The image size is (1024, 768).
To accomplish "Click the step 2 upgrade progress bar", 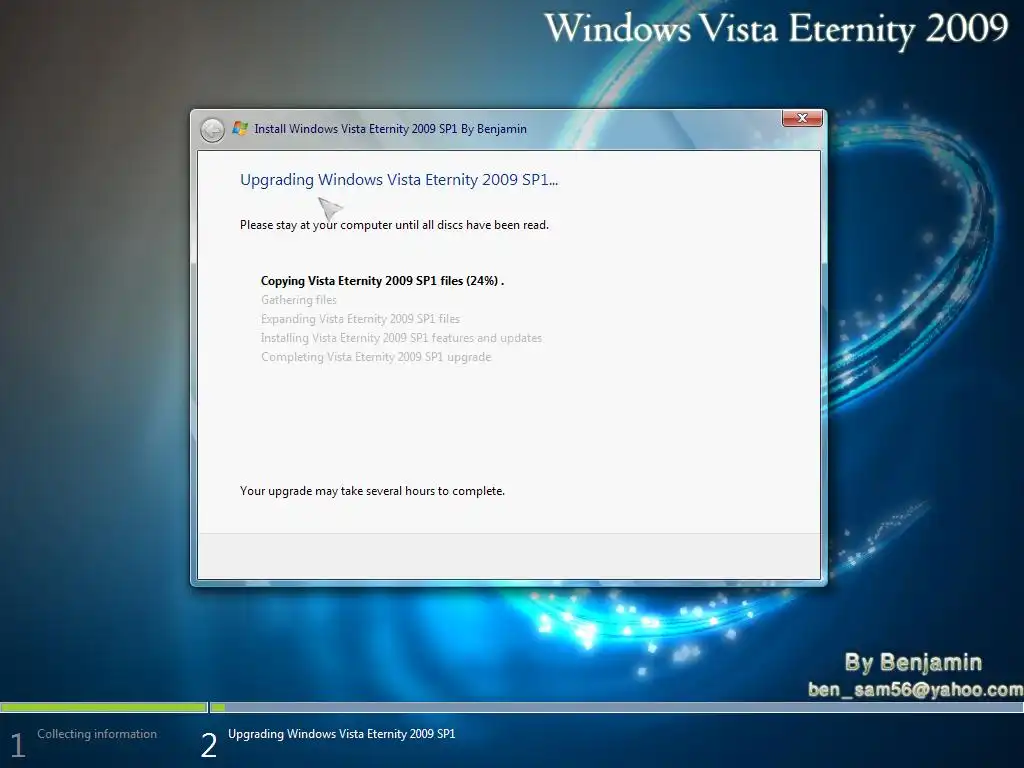I will [616, 707].
